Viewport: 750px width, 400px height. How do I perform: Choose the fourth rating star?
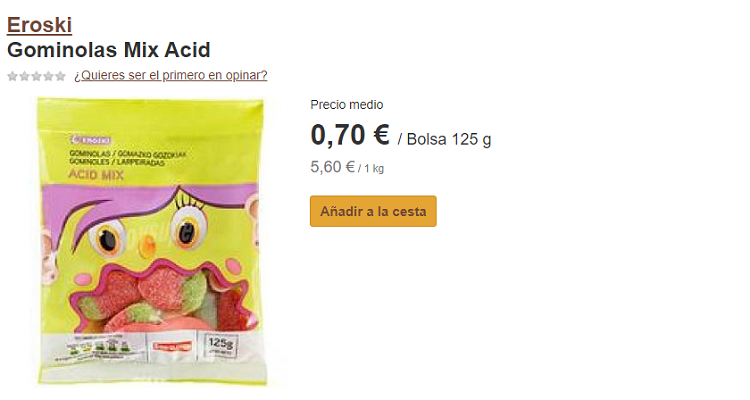(x=48, y=76)
